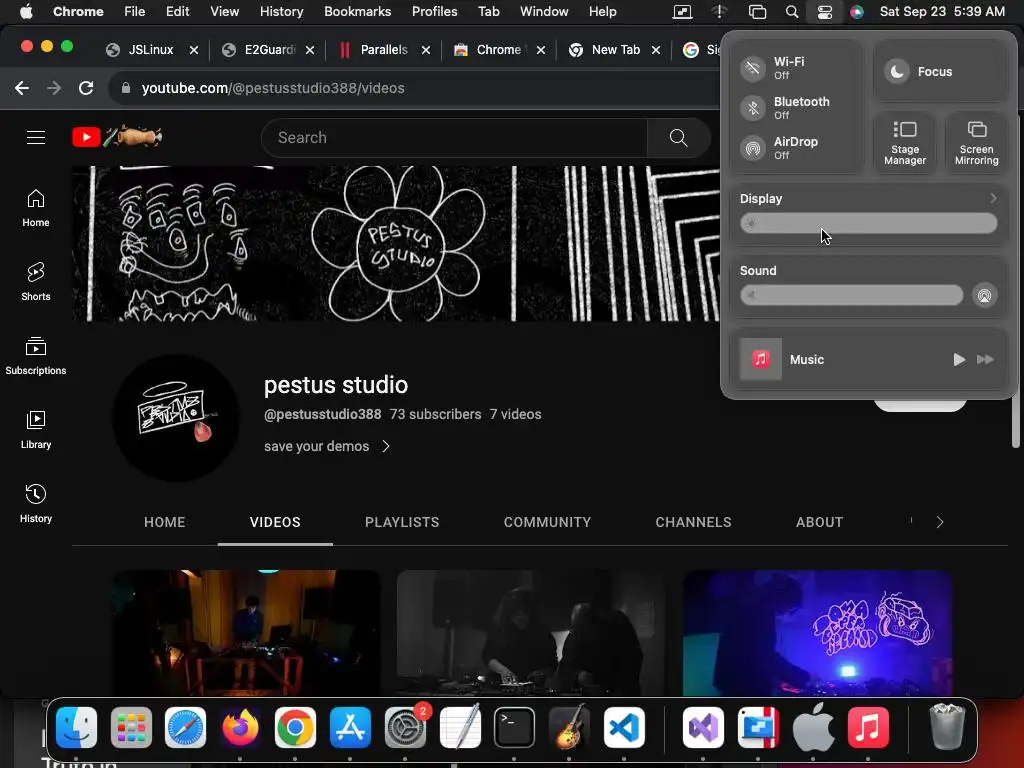Open the channel COMMUNITY tab
This screenshot has width=1024, height=768.
(547, 522)
